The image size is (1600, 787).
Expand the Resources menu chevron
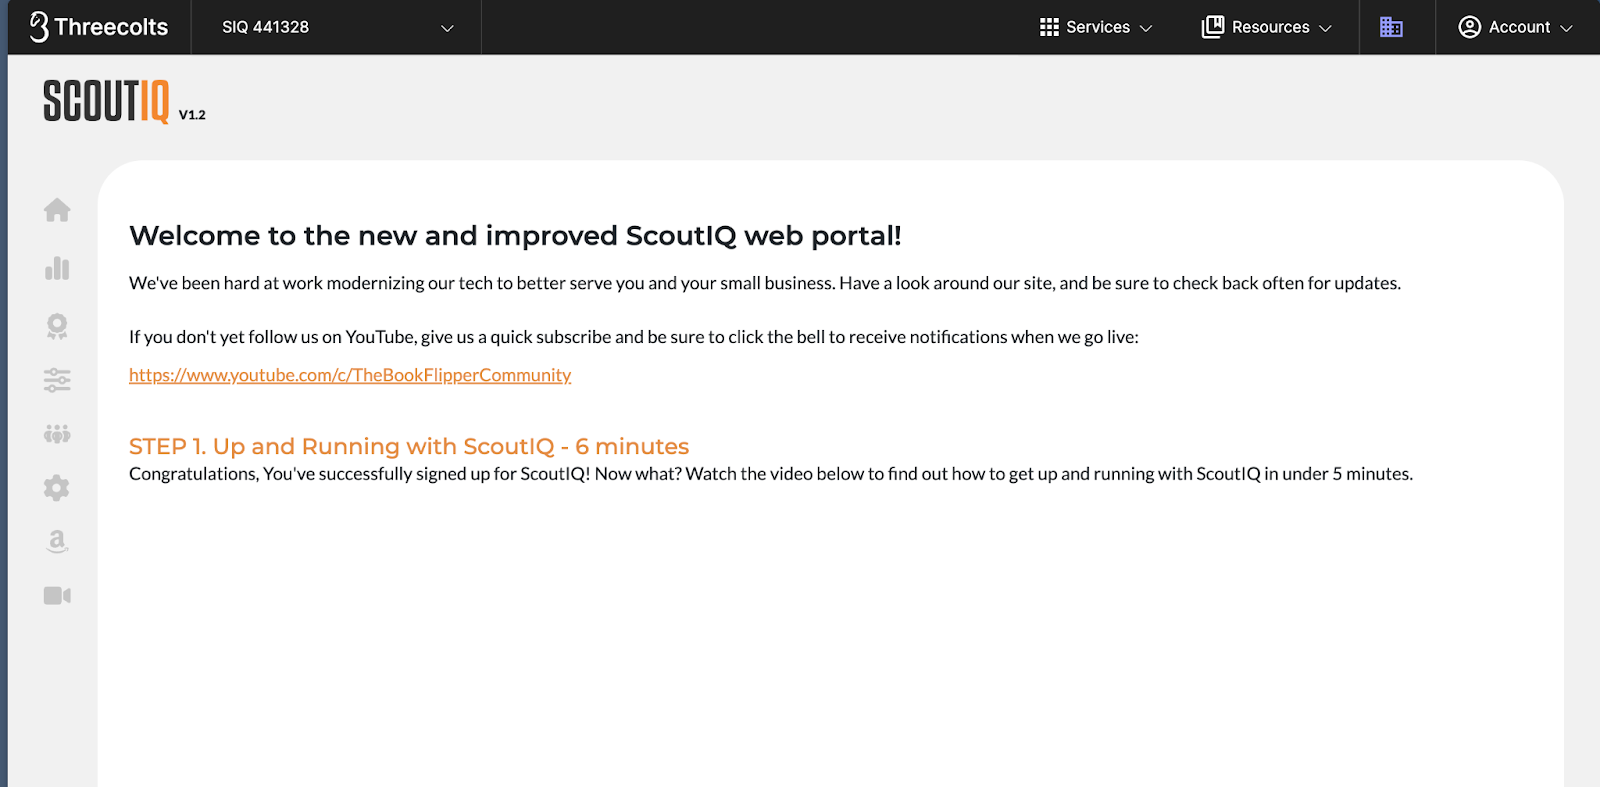pyautogui.click(x=1326, y=28)
